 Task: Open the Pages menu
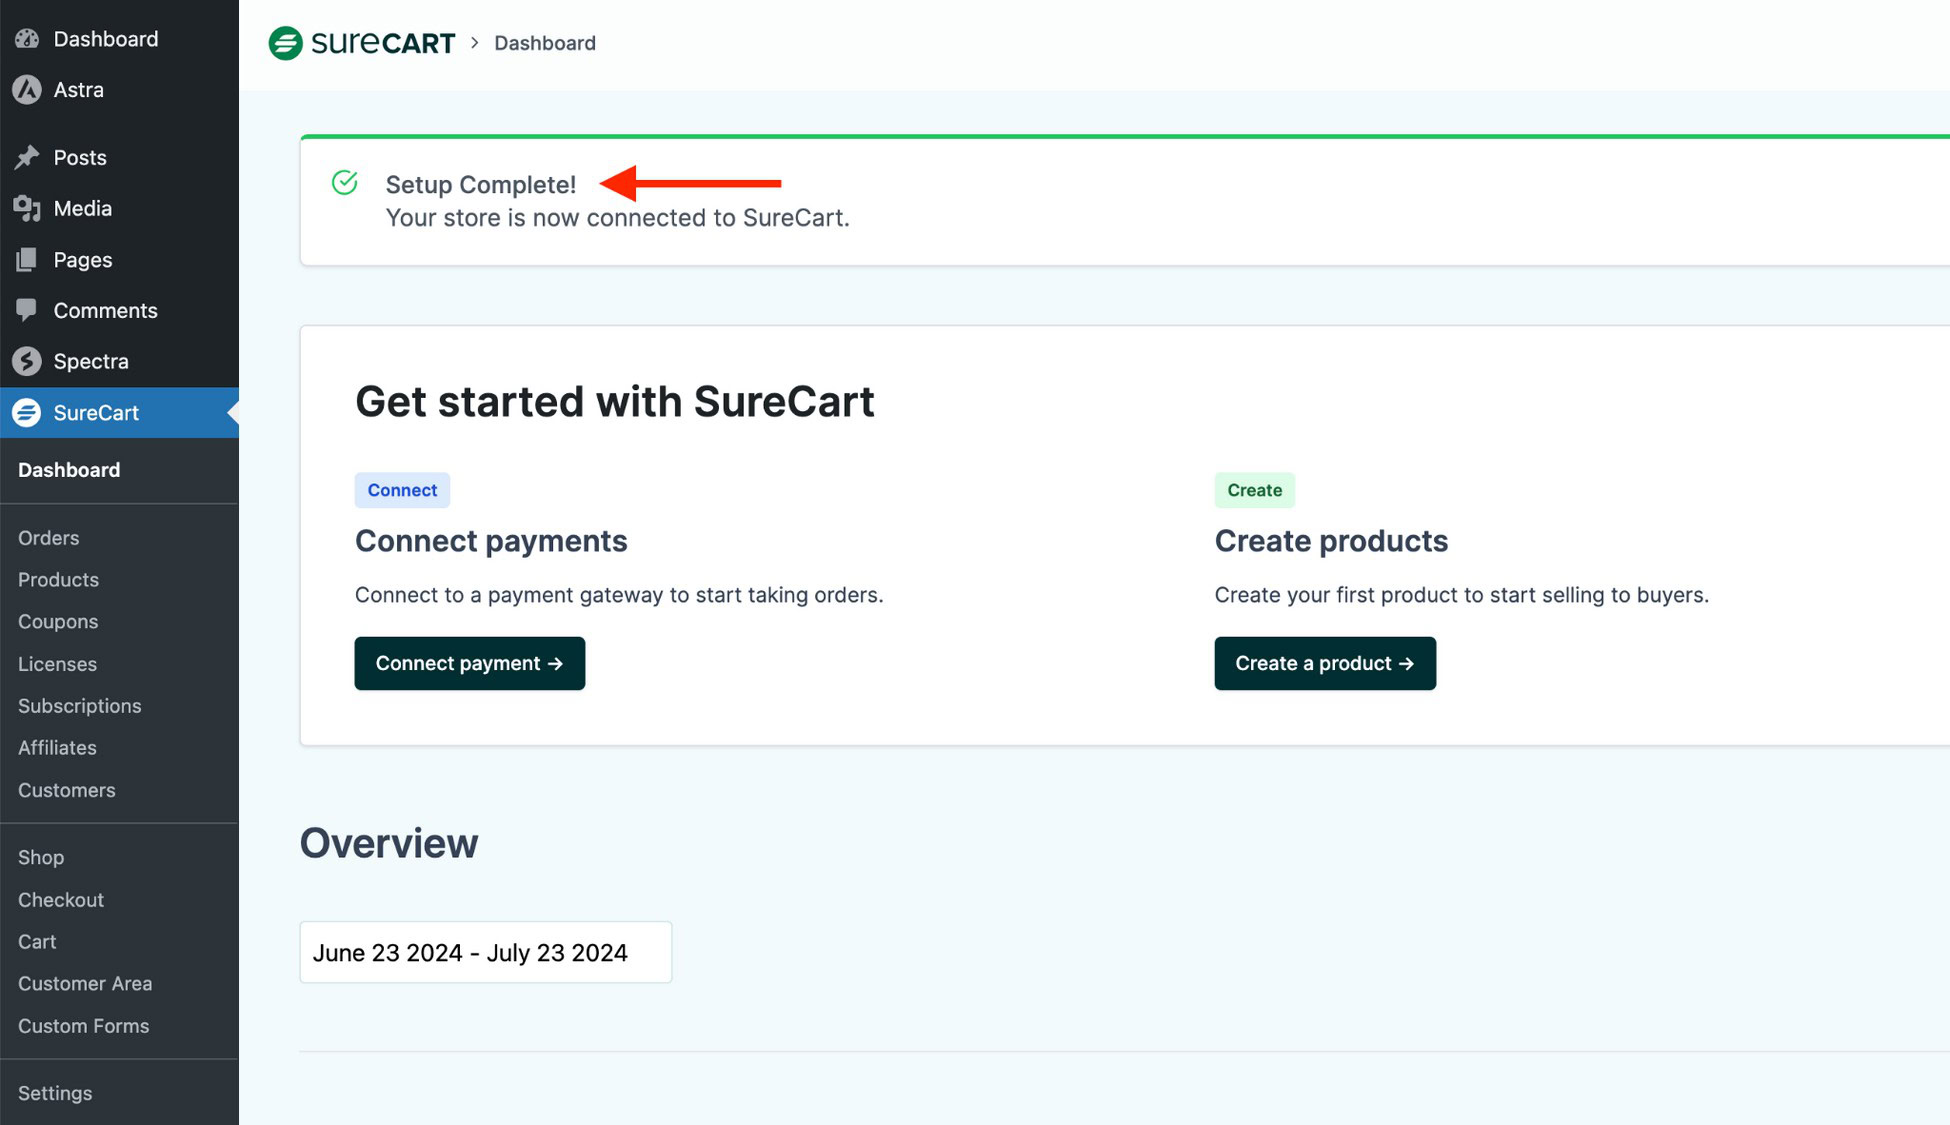(119, 259)
